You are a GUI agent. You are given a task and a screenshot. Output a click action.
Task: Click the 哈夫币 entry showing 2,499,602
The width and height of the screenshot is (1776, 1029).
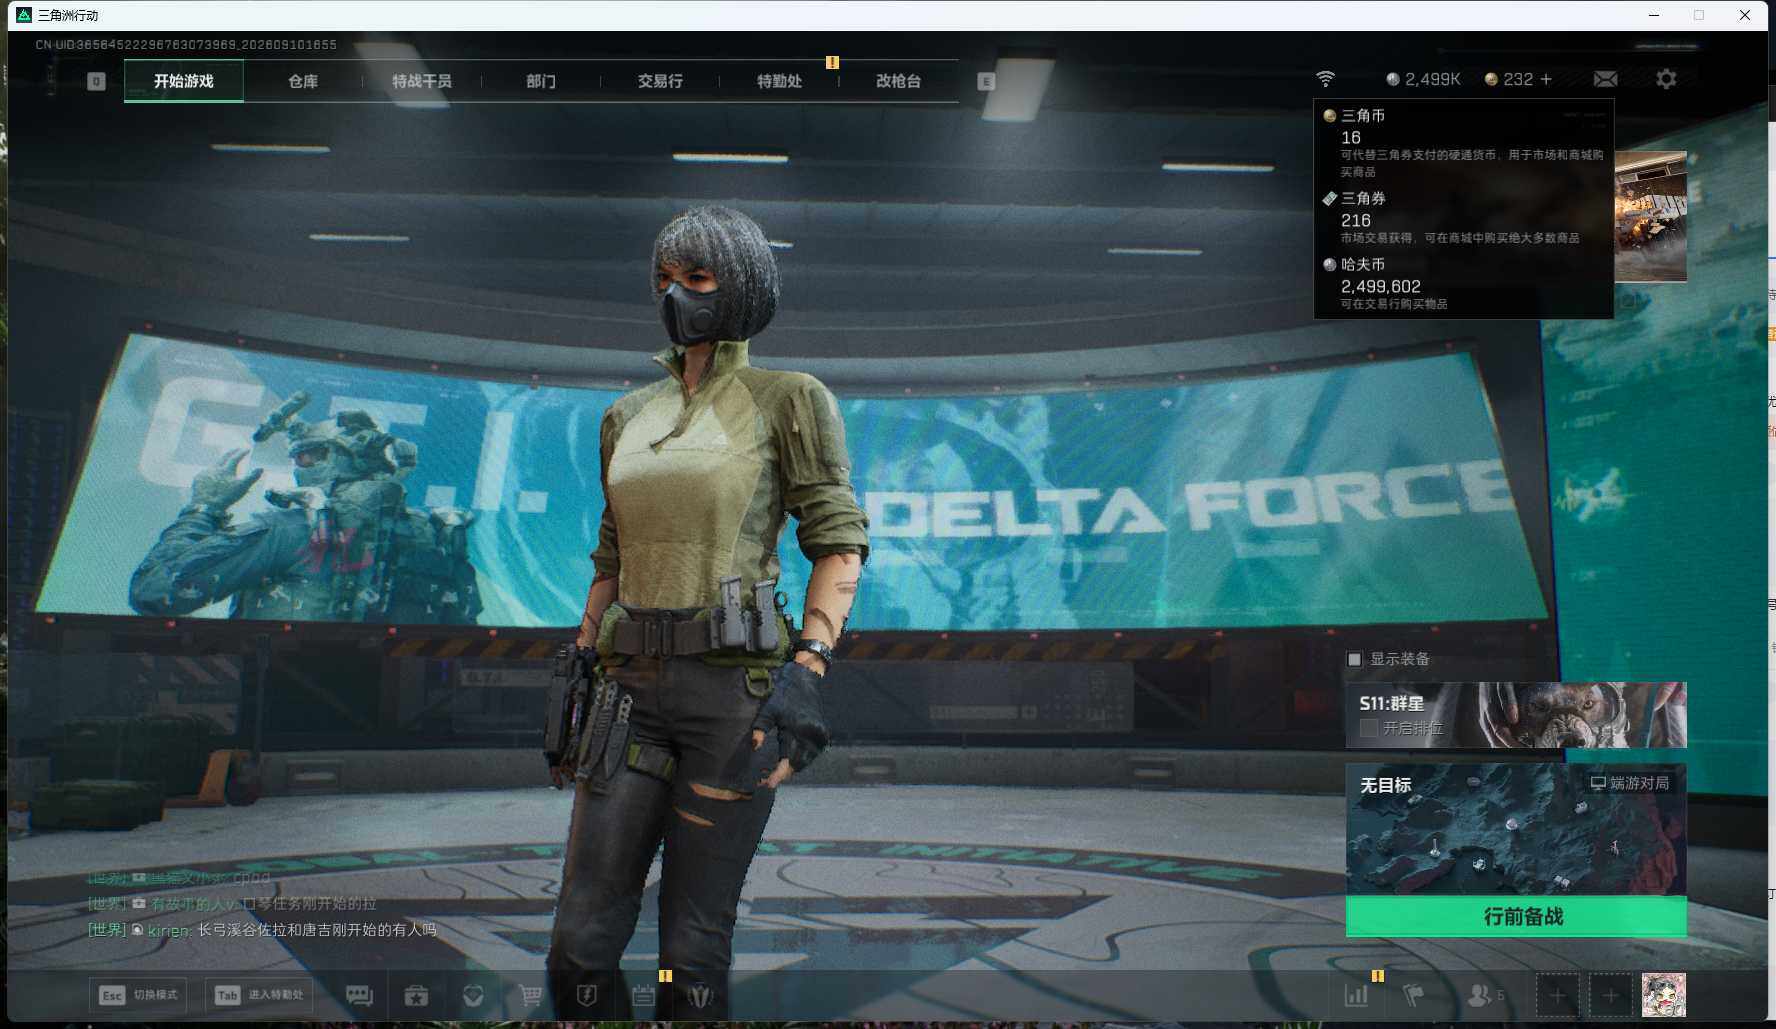click(x=1463, y=283)
